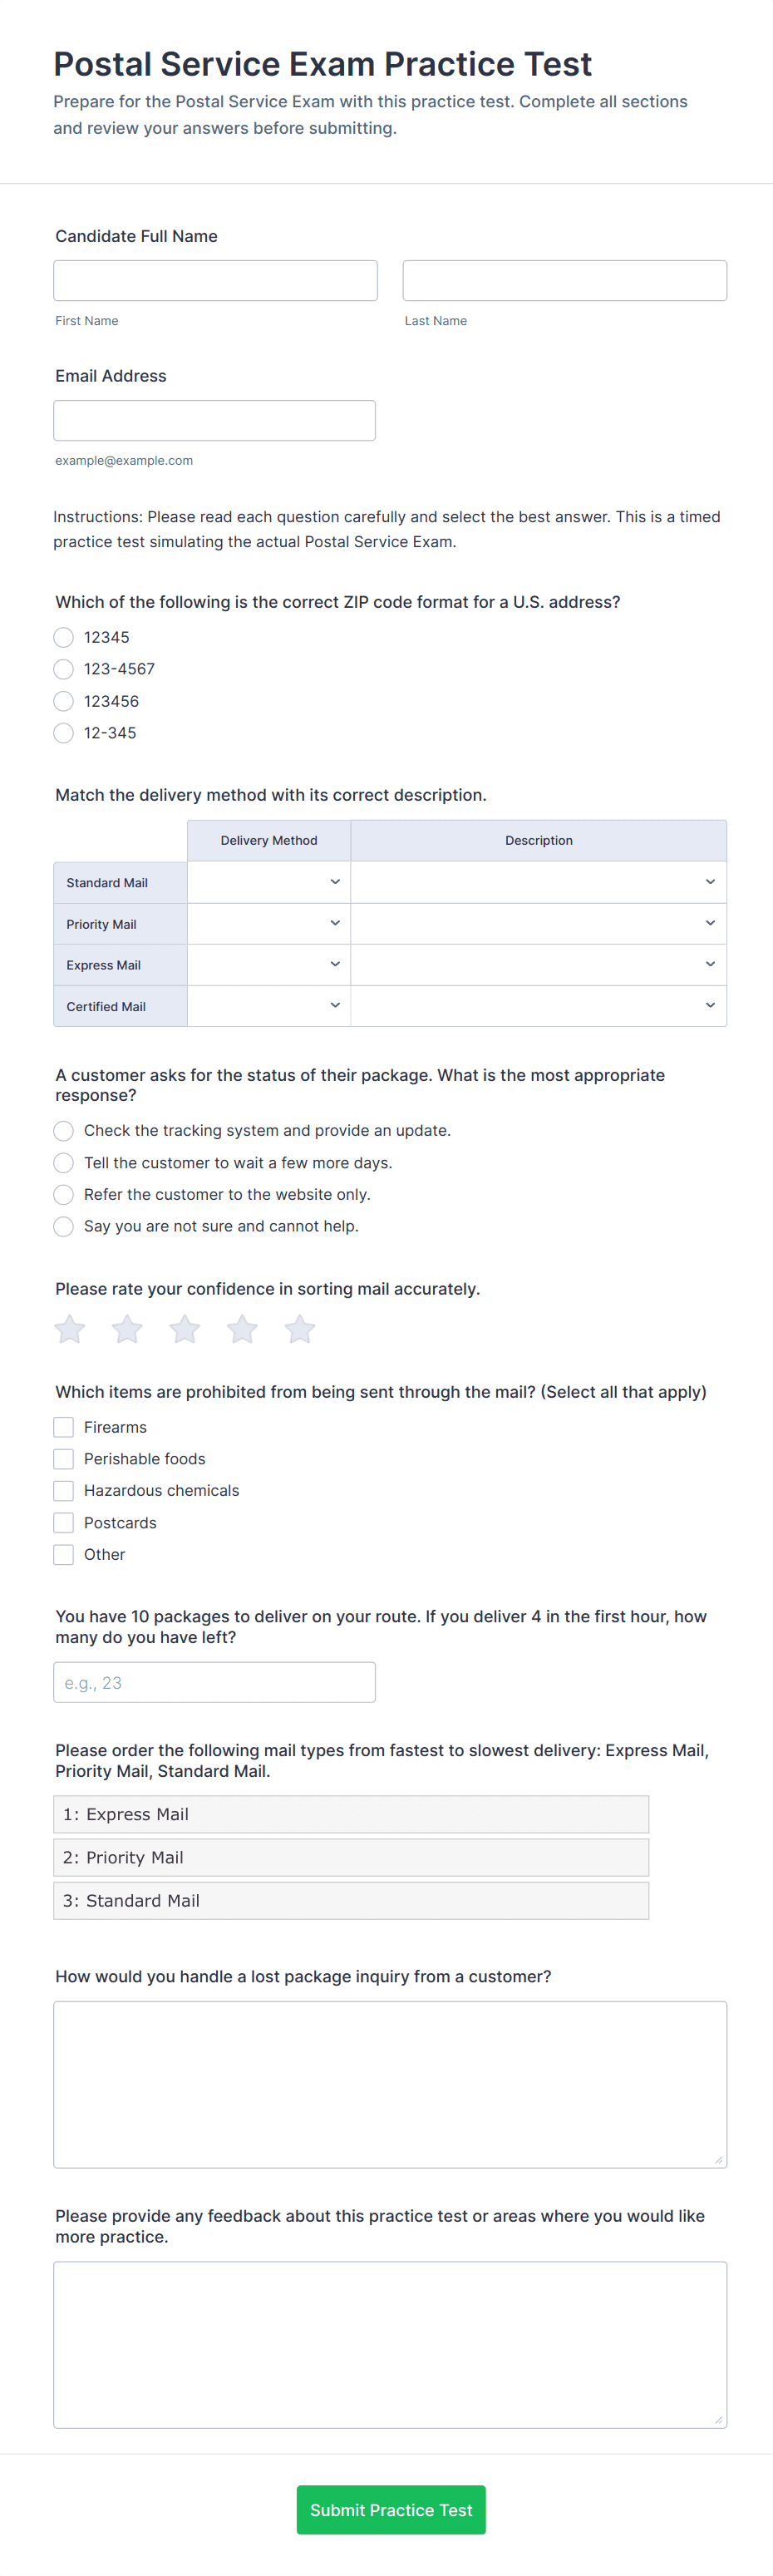Viewport: 773px width, 2576px height.
Task: Tick the Hazardous chemicals option
Action: 64,1490
